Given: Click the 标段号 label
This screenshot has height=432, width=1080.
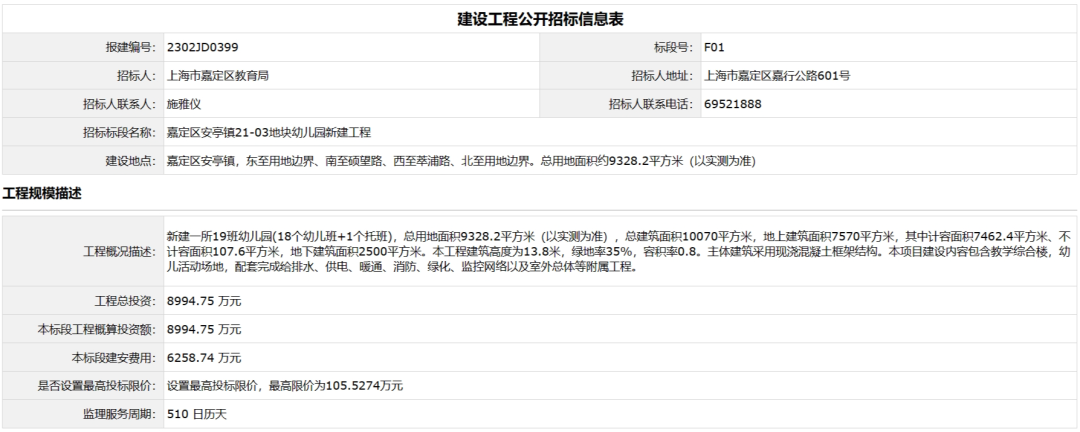Looking at the screenshot, I should pos(674,48).
